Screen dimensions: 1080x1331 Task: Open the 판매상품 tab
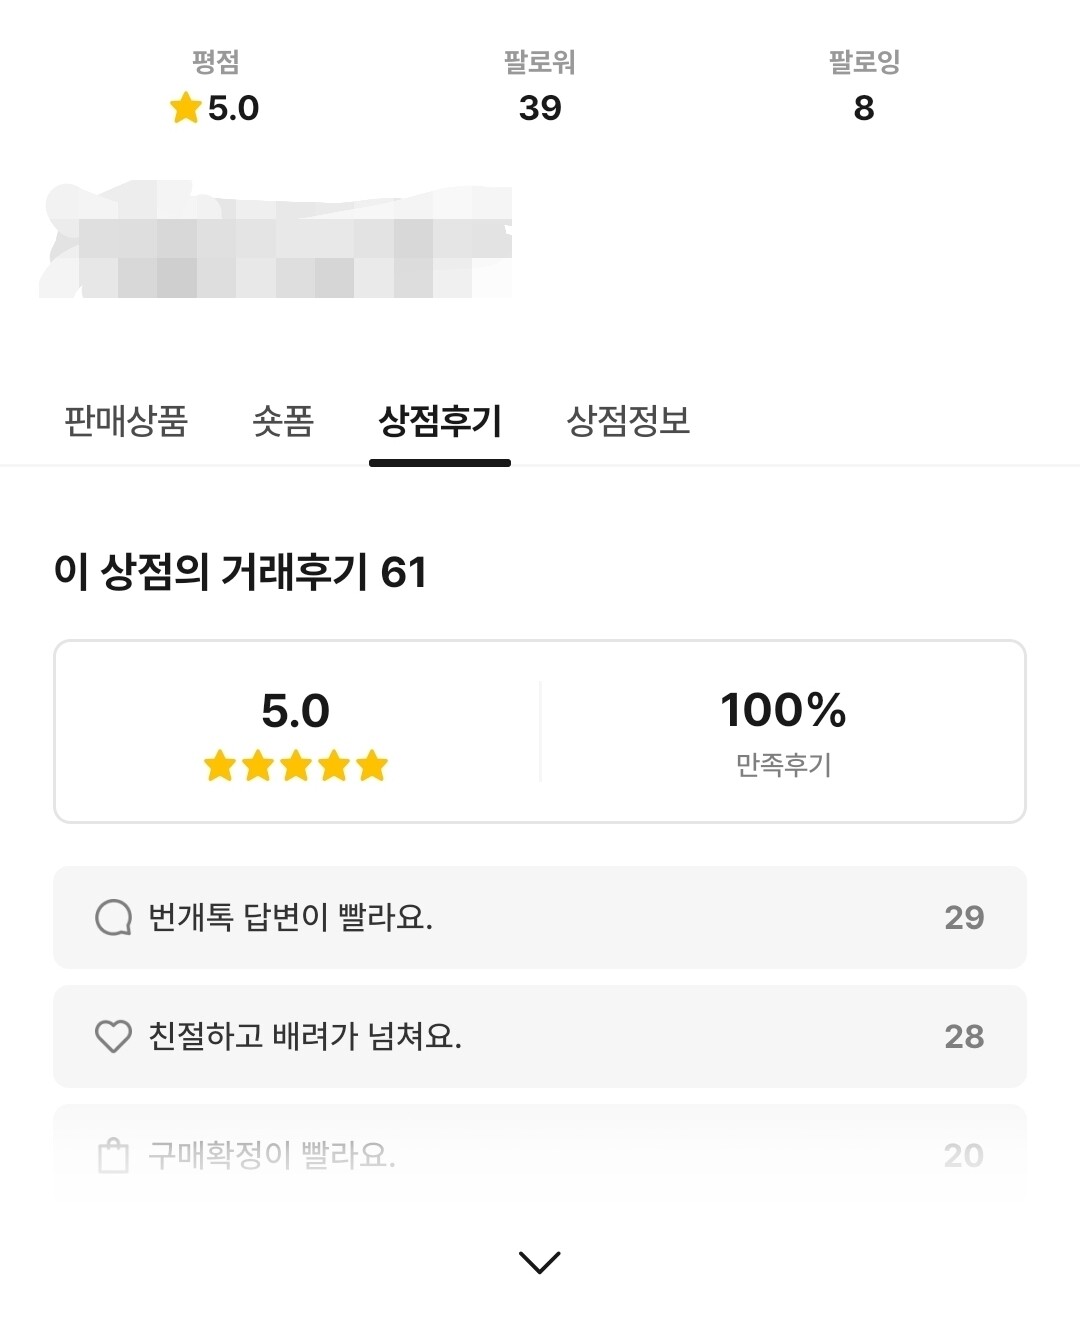coord(126,421)
